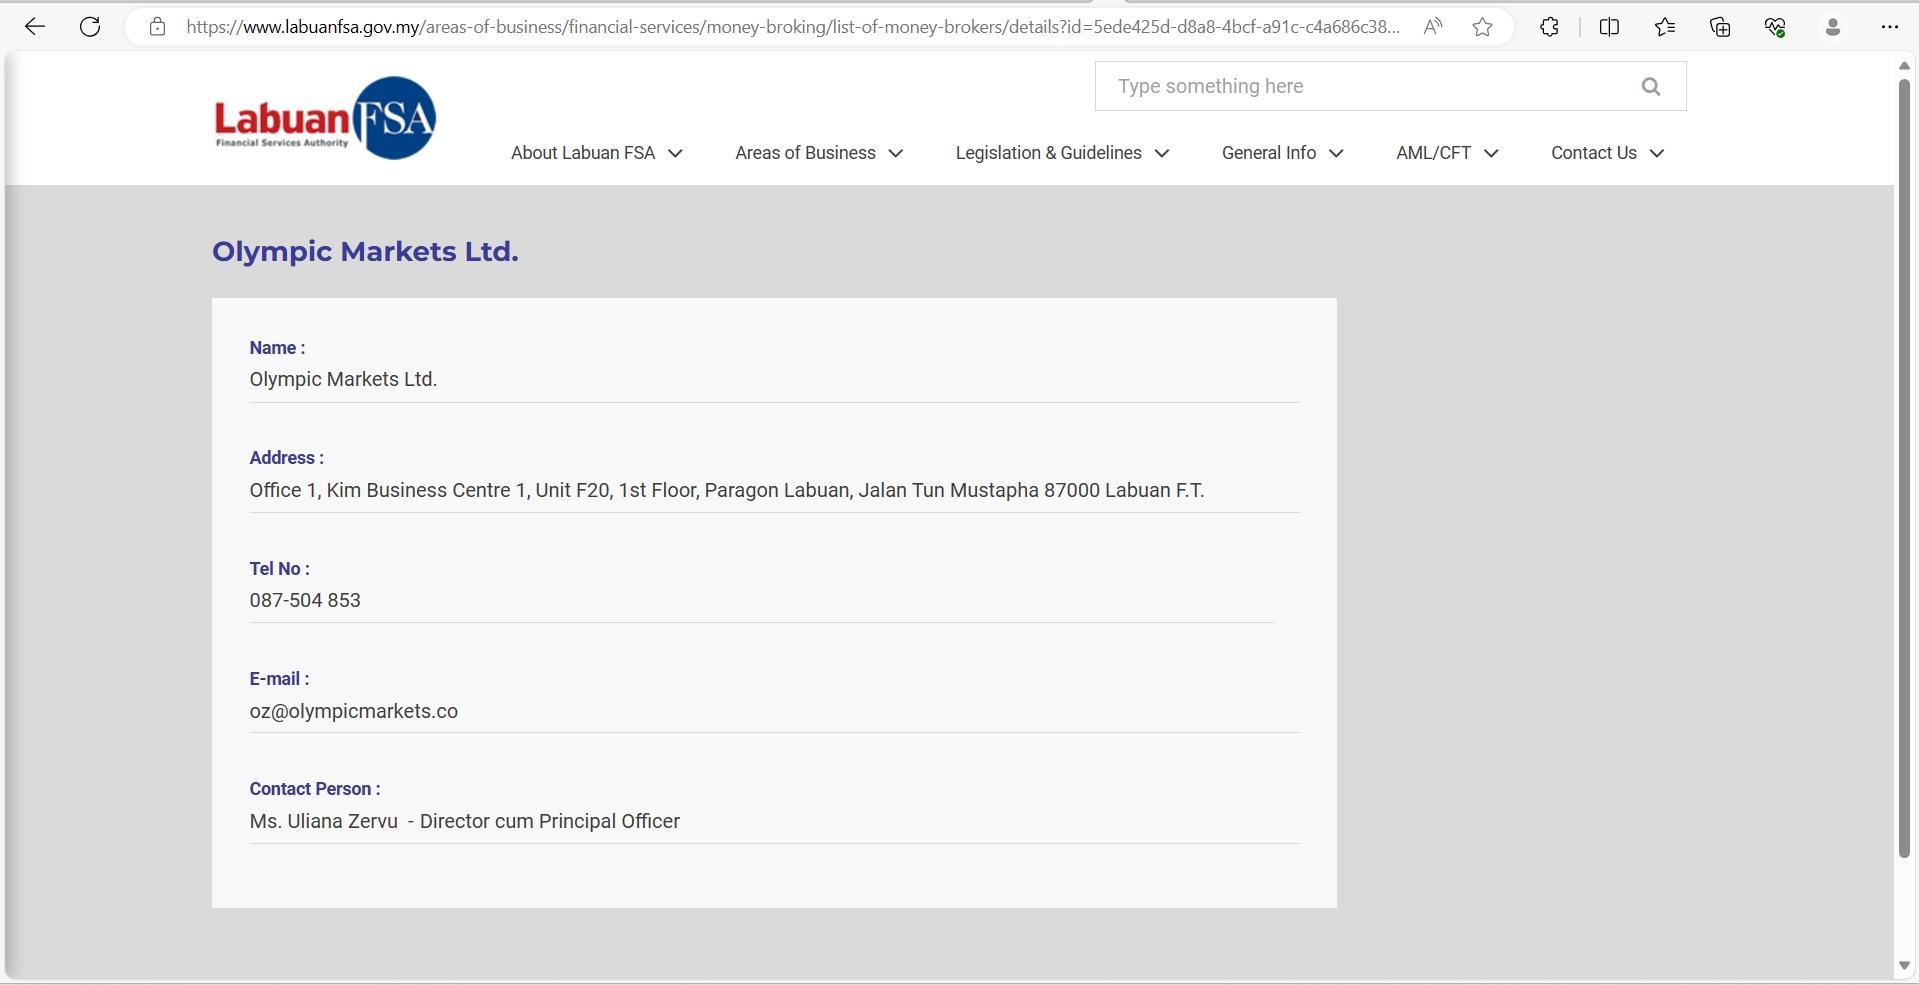
Task: Open Collections icon
Action: [x=1720, y=27]
